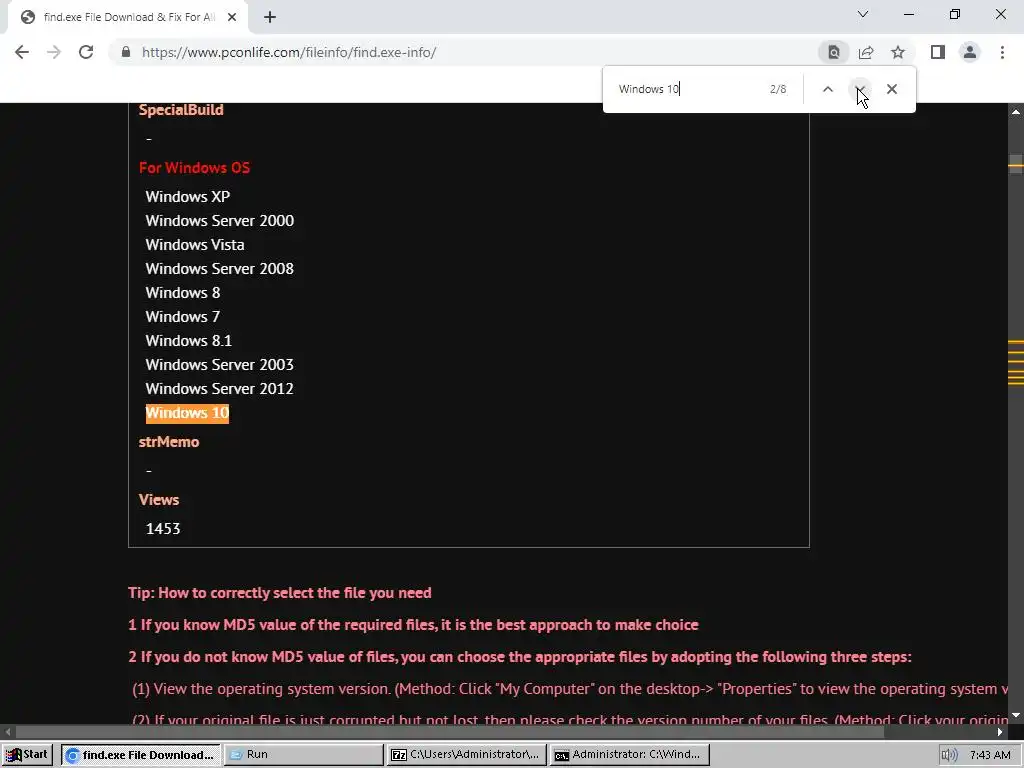This screenshot has width=1024, height=768.
Task: Open the tab search chevron
Action: tap(863, 14)
